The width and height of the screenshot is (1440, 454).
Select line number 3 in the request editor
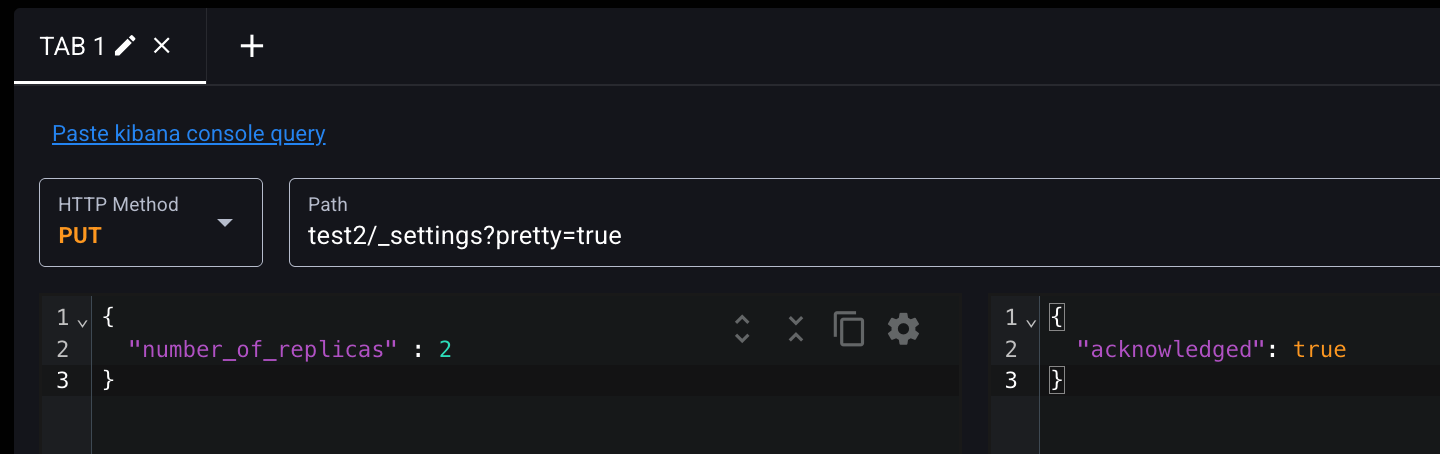click(62, 380)
